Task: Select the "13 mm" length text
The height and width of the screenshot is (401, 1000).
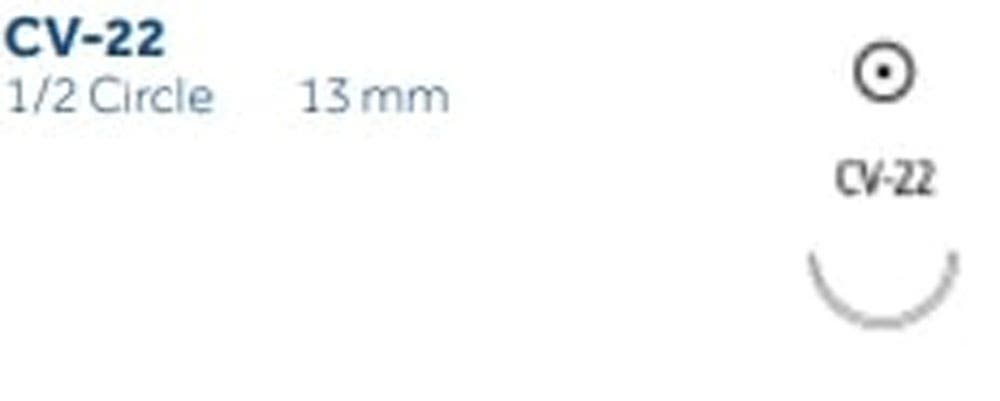Action: point(375,98)
